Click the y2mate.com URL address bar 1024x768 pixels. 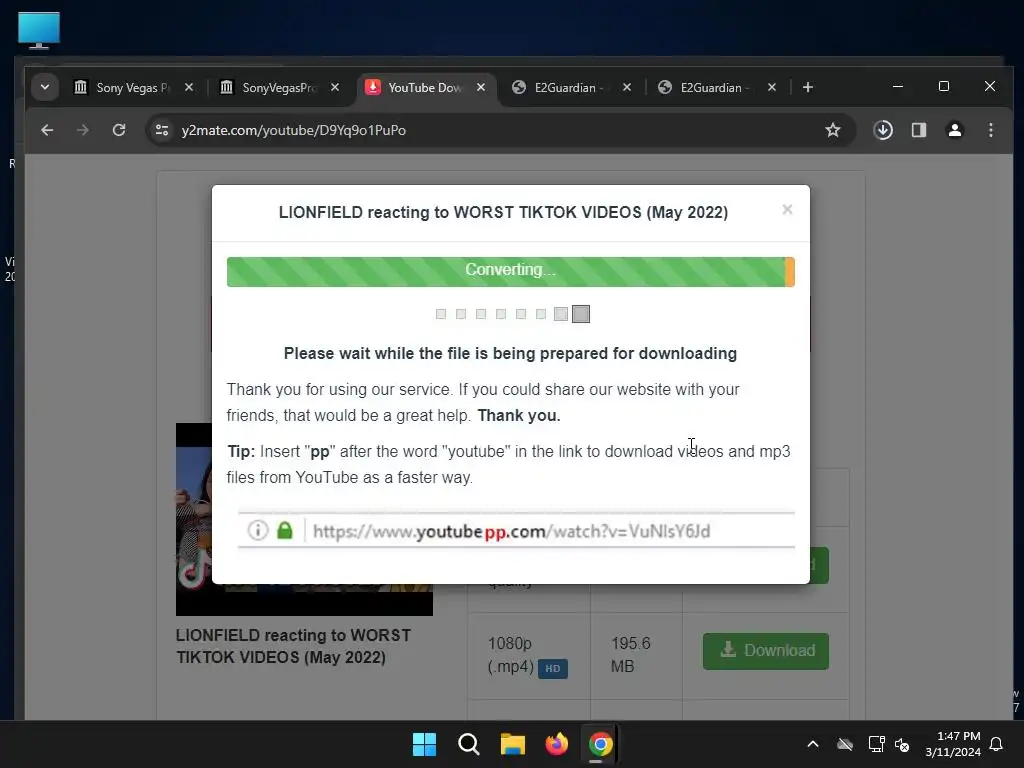click(501, 130)
